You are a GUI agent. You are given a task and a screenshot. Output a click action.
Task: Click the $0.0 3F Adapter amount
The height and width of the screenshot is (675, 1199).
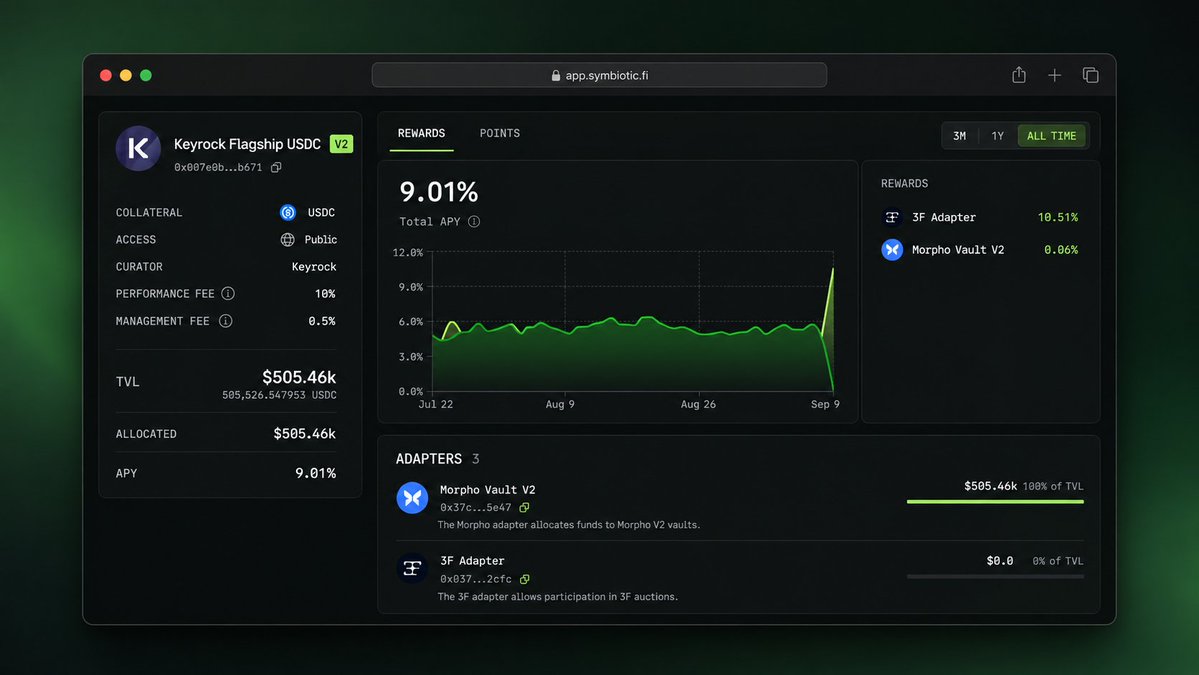click(x=999, y=561)
